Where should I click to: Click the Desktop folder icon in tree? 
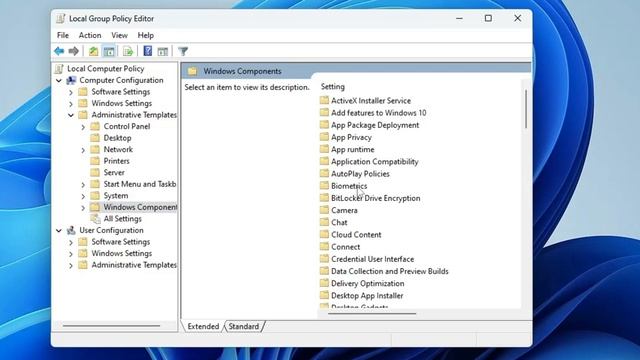95,138
